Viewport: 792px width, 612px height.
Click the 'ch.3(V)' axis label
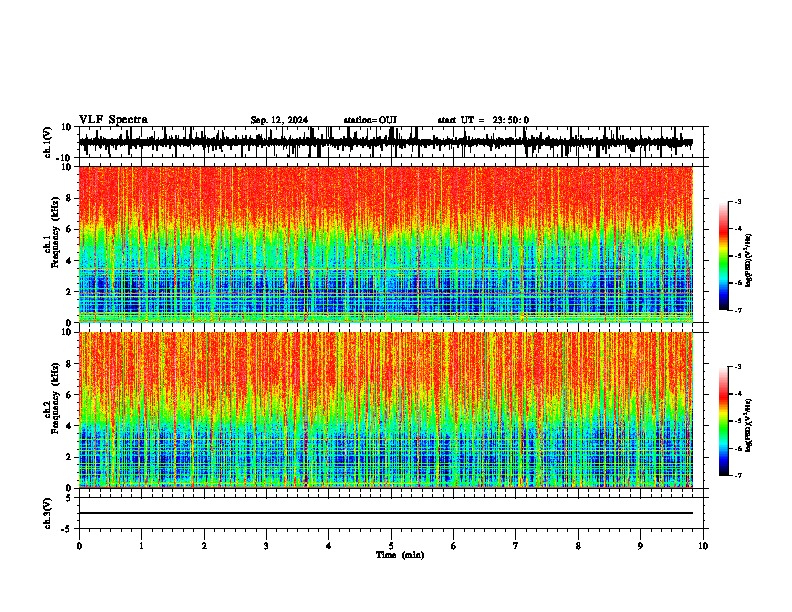pyautogui.click(x=48, y=513)
